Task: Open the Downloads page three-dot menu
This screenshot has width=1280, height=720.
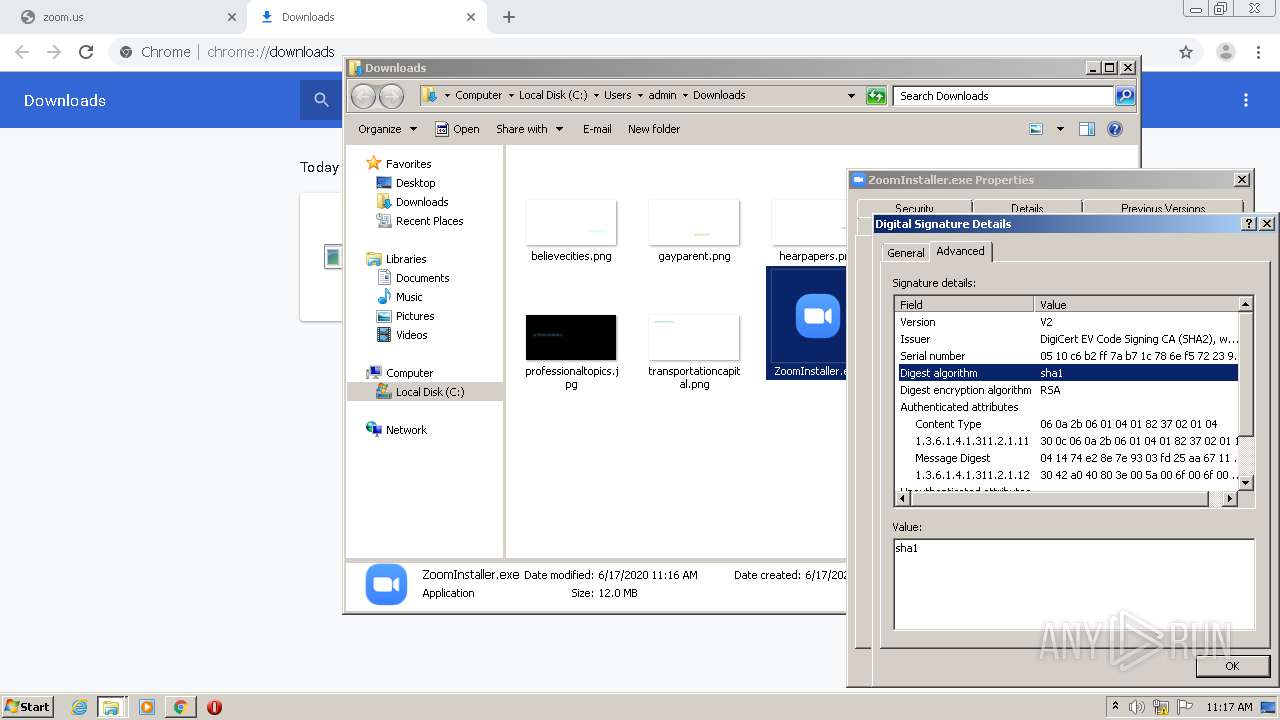Action: 1246,100
